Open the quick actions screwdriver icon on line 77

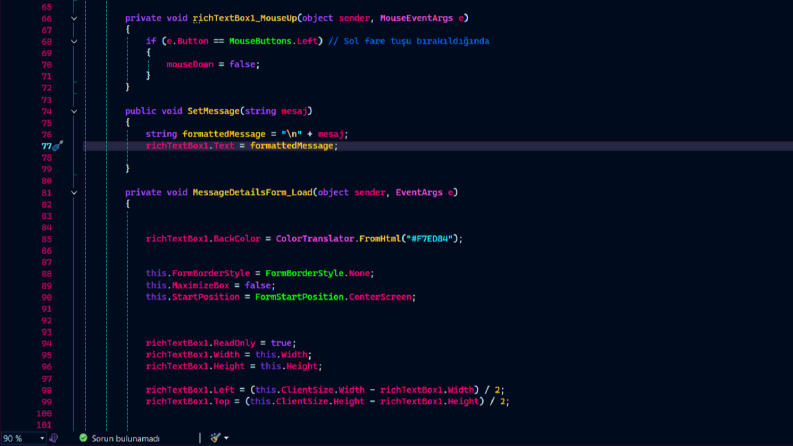tap(58, 146)
